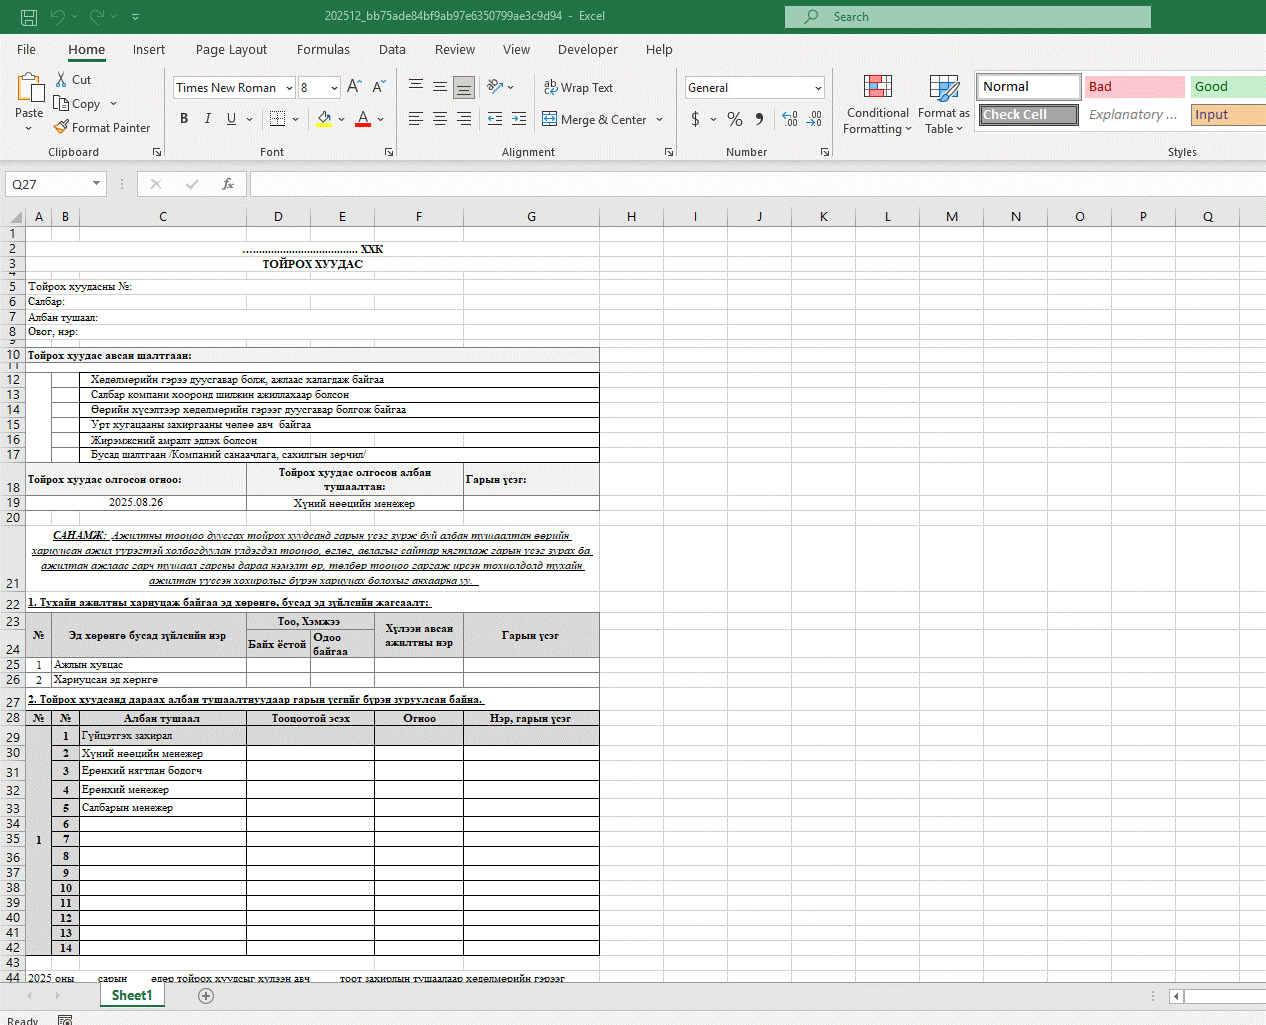Switch to the Formulas tab
This screenshot has height=1025, width=1266.
coord(323,49)
